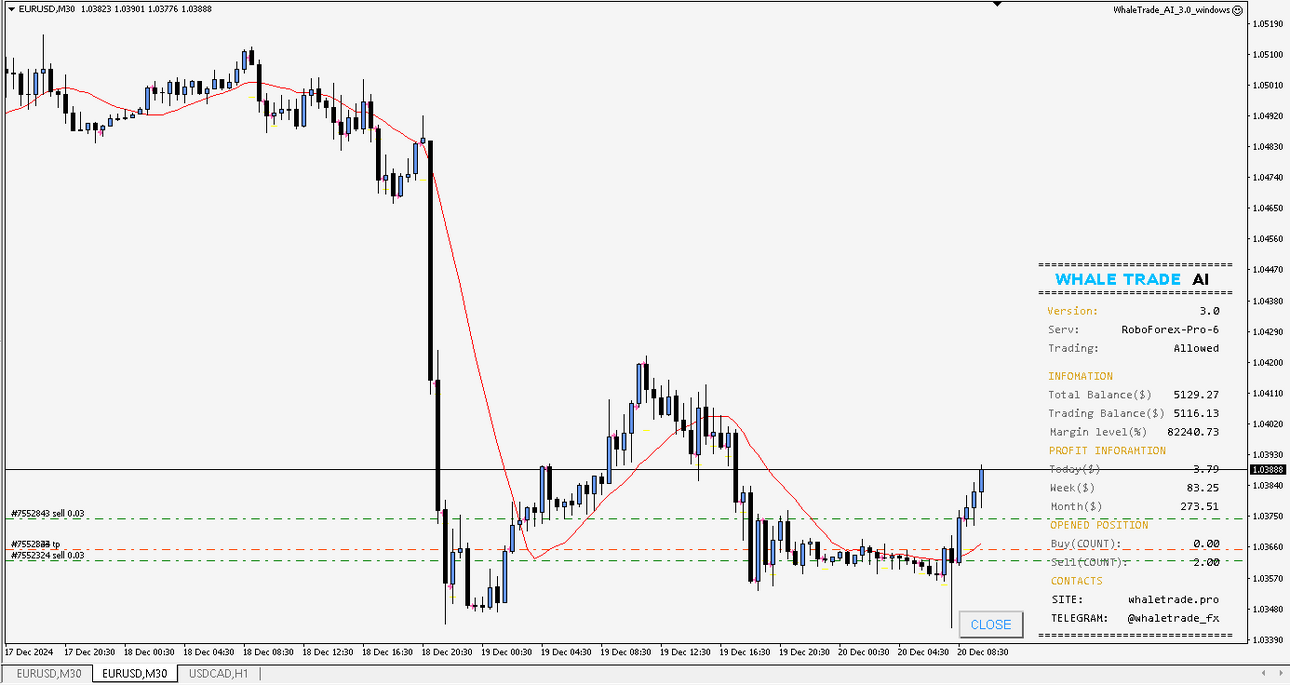Click the Week profit value 83.25
The height and width of the screenshot is (685, 1290).
[x=1203, y=487]
